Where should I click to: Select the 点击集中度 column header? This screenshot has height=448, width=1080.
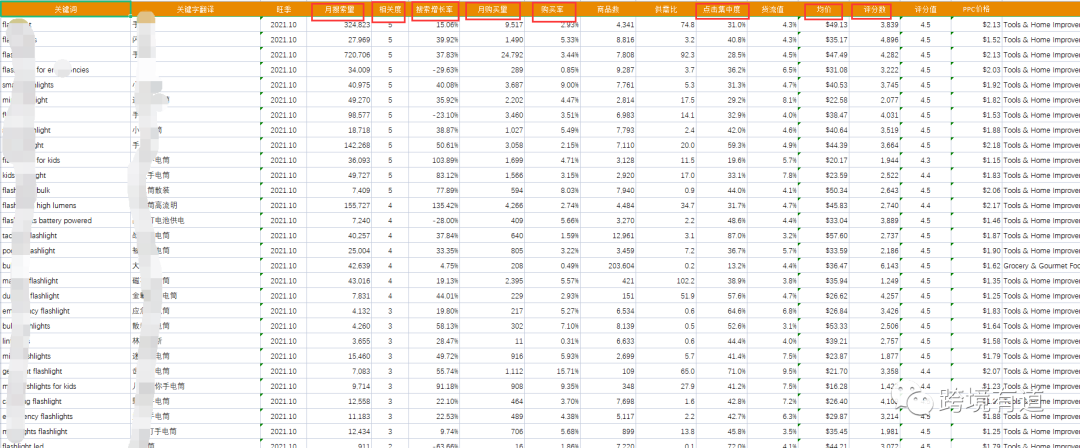click(723, 10)
